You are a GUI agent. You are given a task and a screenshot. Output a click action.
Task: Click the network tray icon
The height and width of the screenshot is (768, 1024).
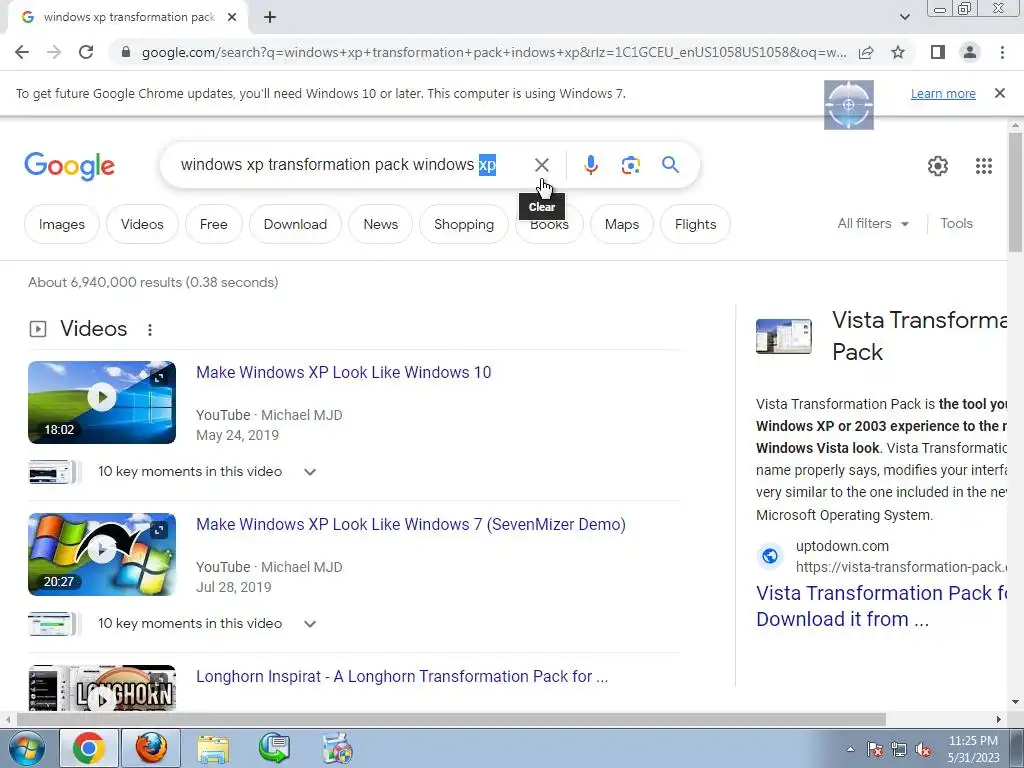coord(899,750)
